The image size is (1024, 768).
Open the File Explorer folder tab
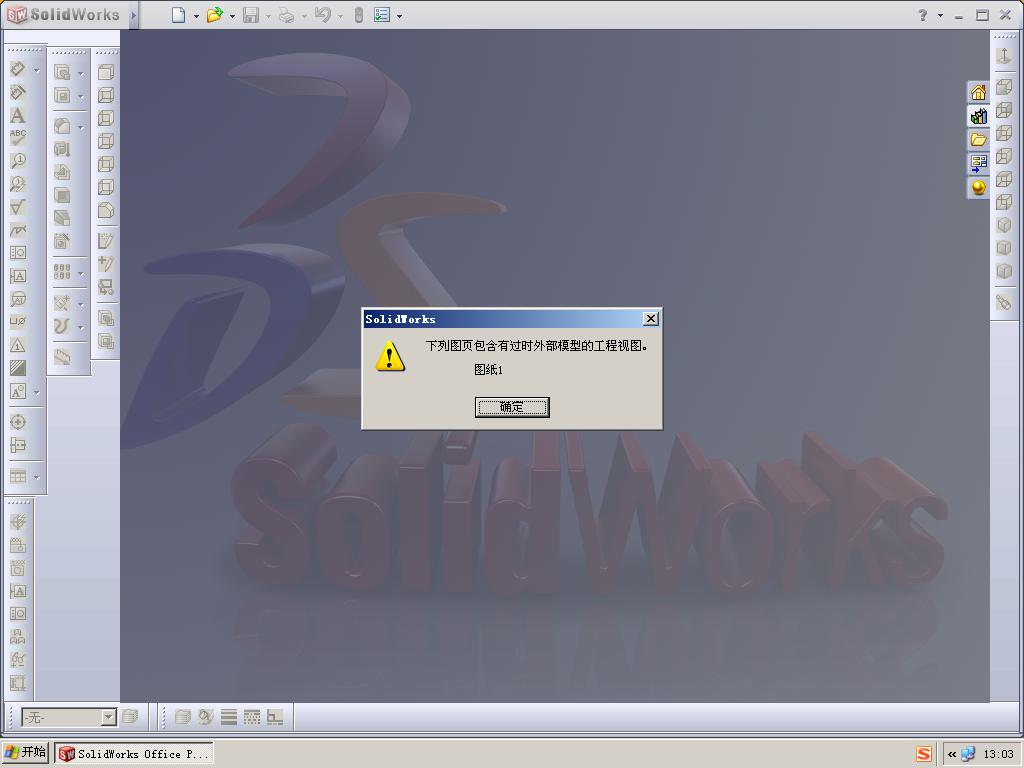pyautogui.click(x=978, y=140)
